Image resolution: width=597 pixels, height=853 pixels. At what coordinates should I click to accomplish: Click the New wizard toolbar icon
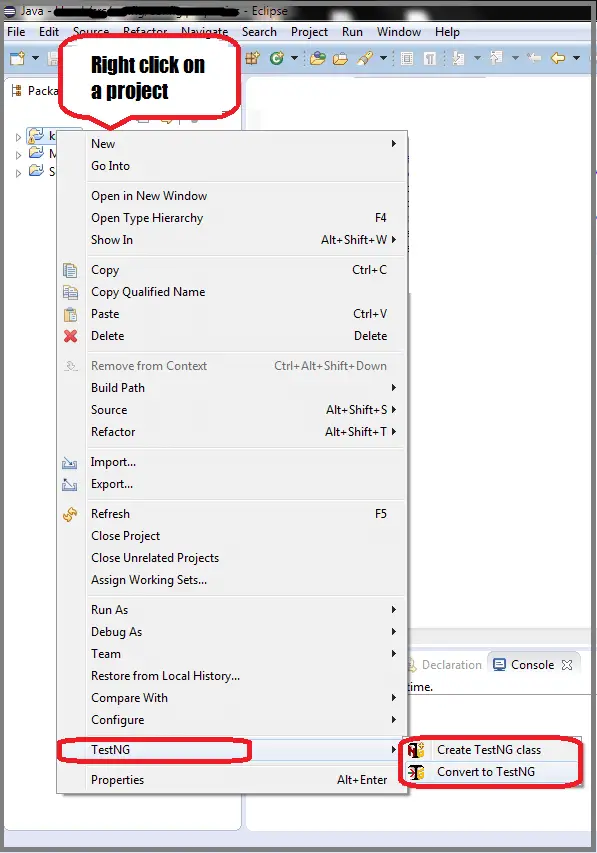coord(17,58)
